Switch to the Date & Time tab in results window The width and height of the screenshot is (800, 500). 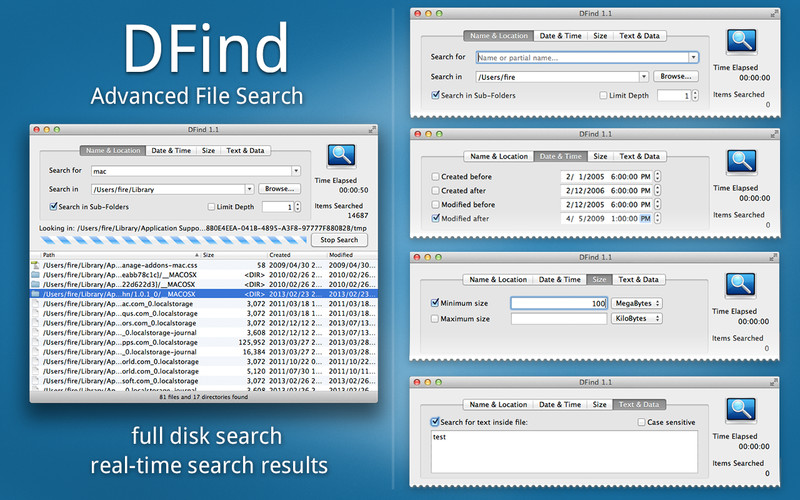171,151
